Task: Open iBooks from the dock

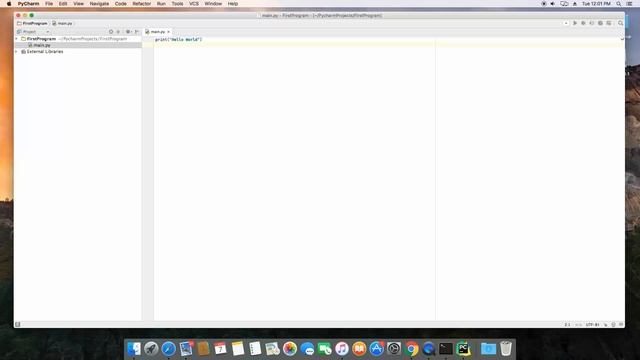Action: click(359, 349)
